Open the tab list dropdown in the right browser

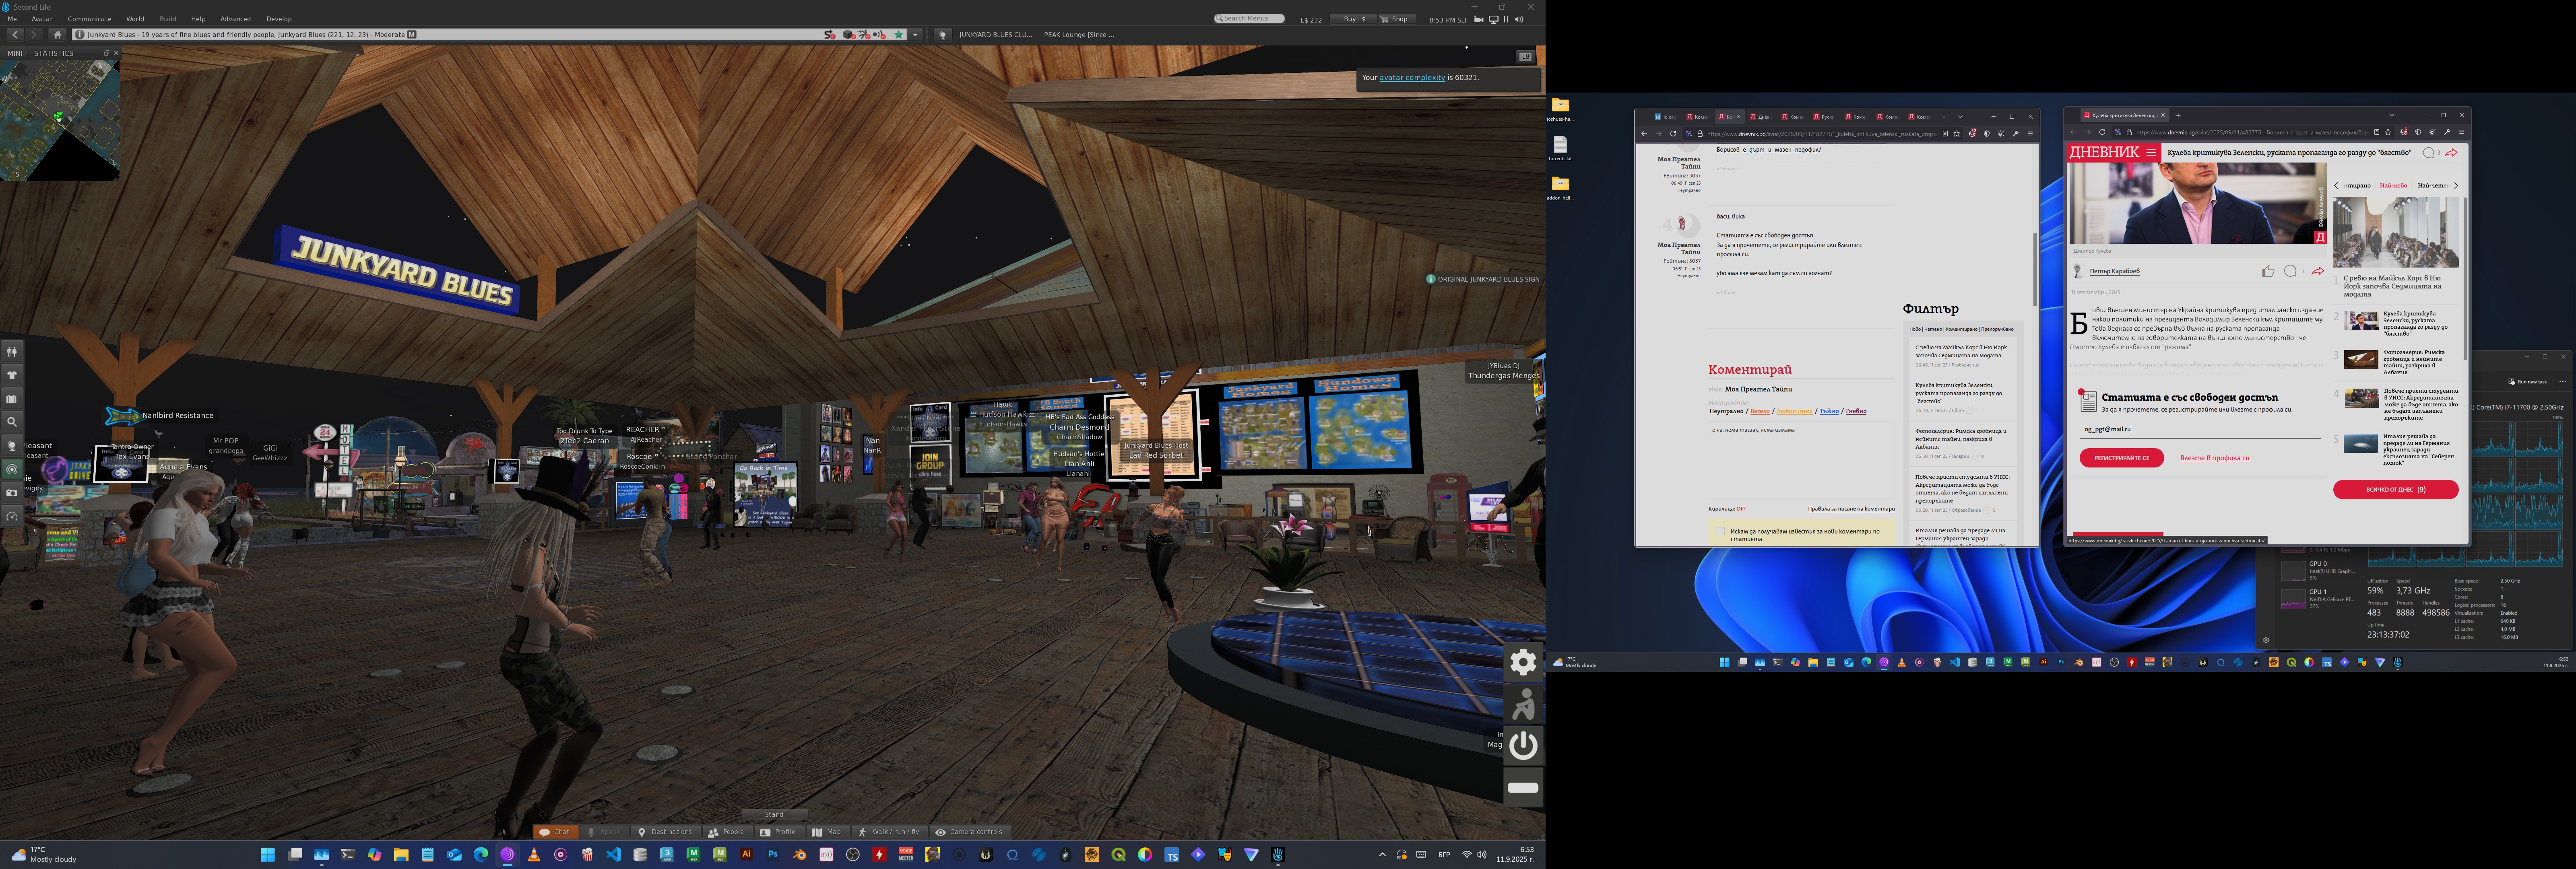(x=2391, y=115)
